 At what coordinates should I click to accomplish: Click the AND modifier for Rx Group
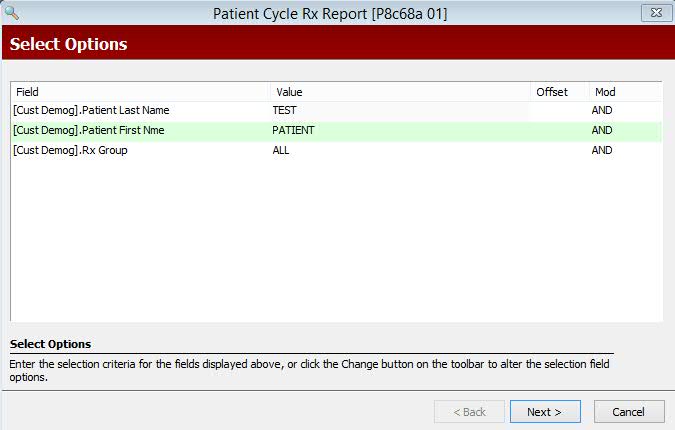(601, 151)
